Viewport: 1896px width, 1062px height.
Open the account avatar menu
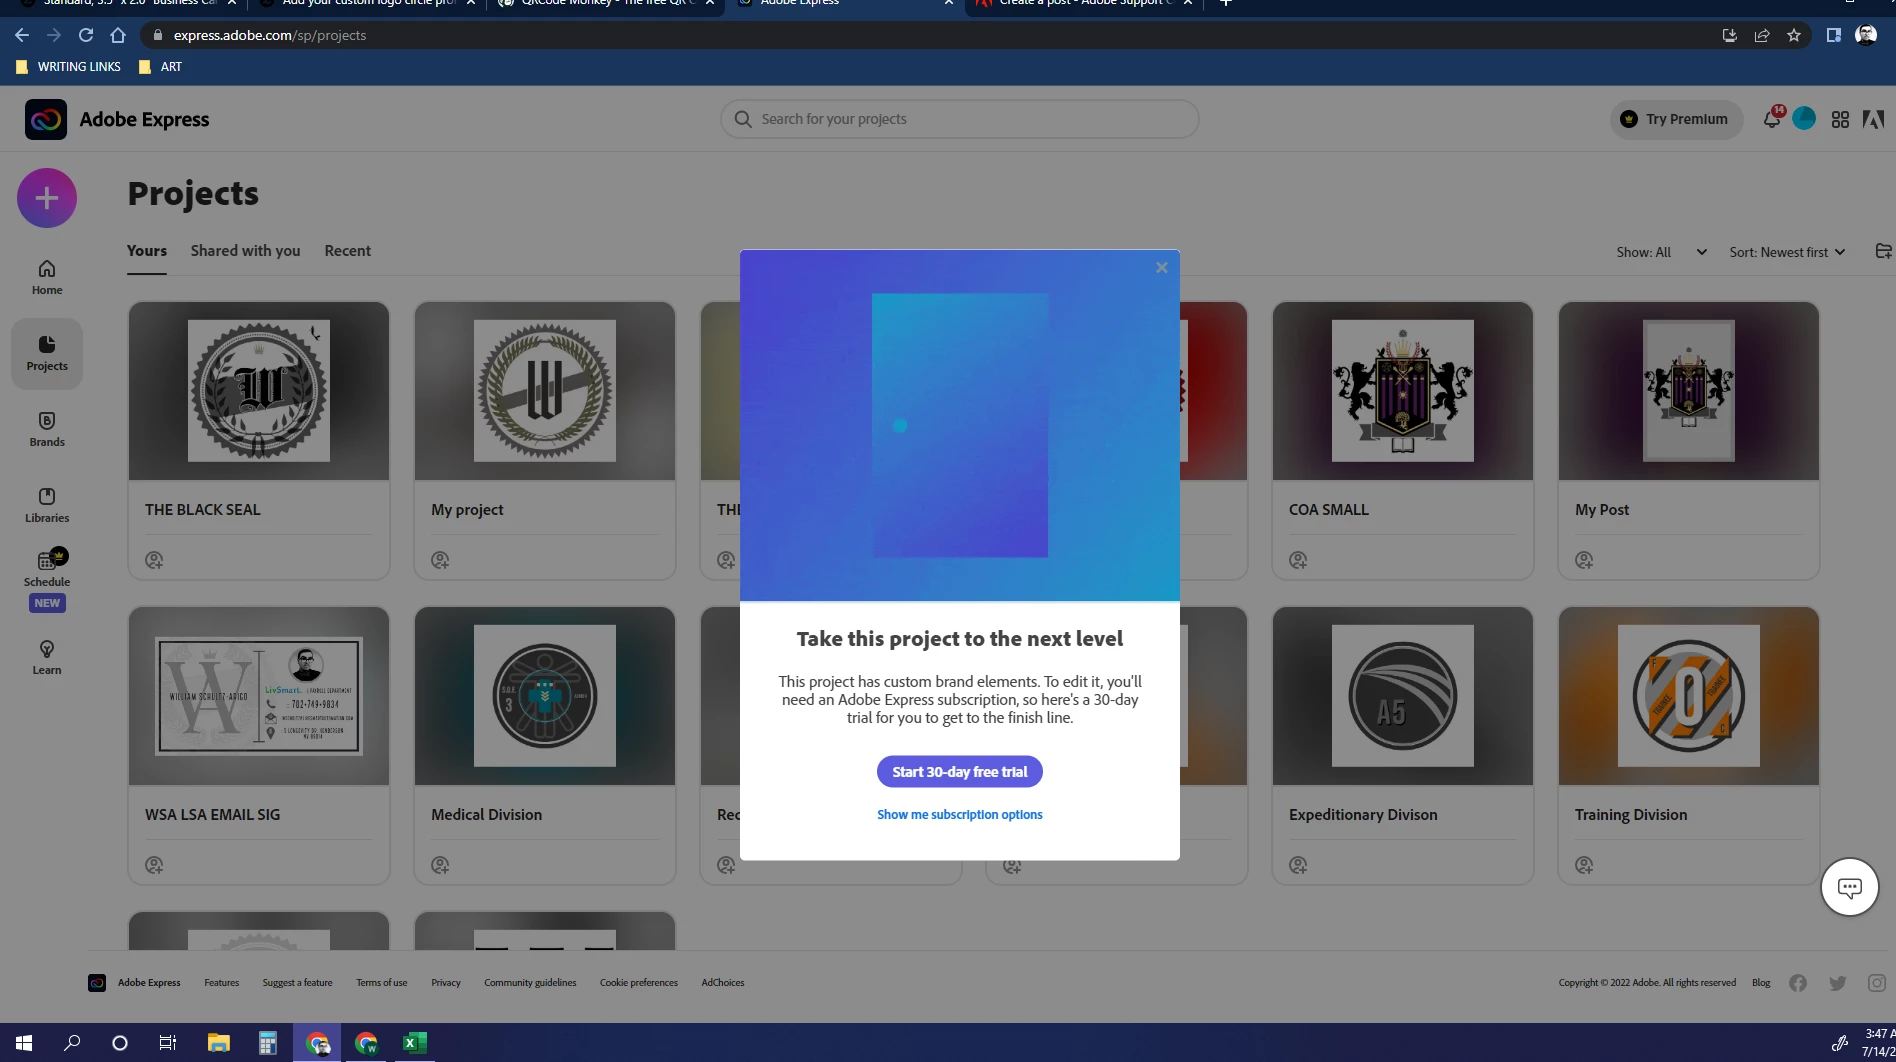point(1804,119)
